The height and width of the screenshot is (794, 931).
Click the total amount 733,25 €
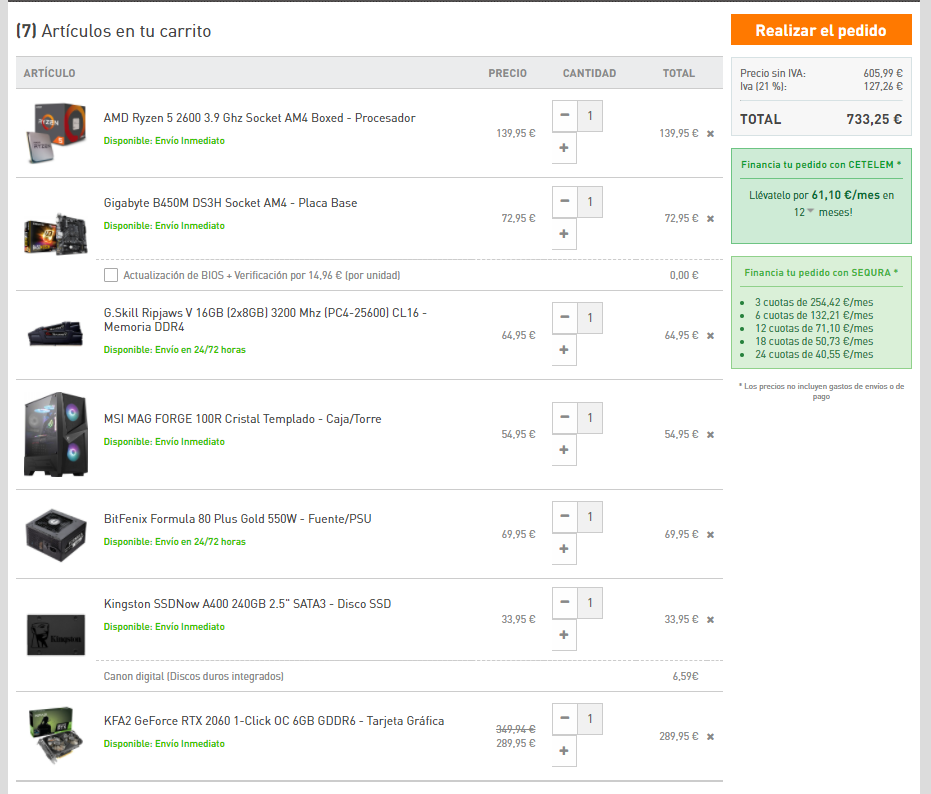874,119
